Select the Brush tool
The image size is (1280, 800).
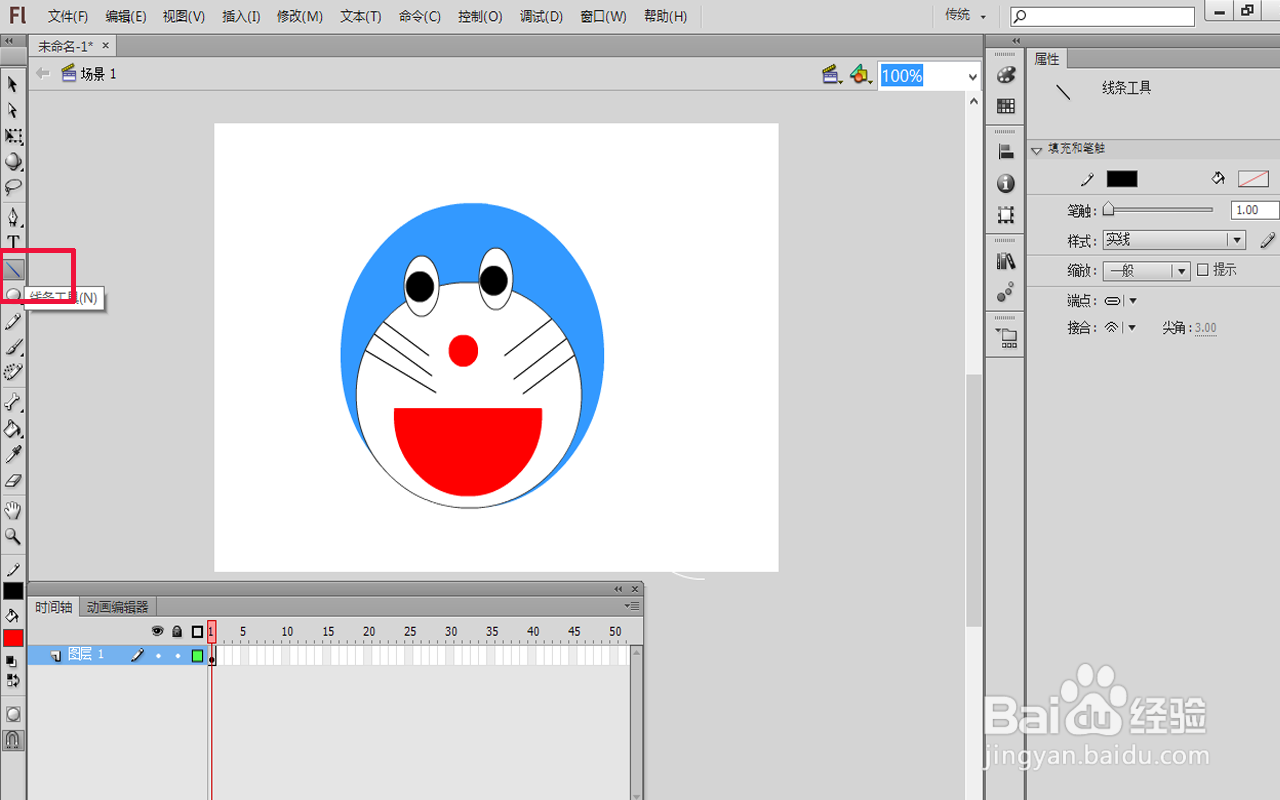pyautogui.click(x=13, y=347)
